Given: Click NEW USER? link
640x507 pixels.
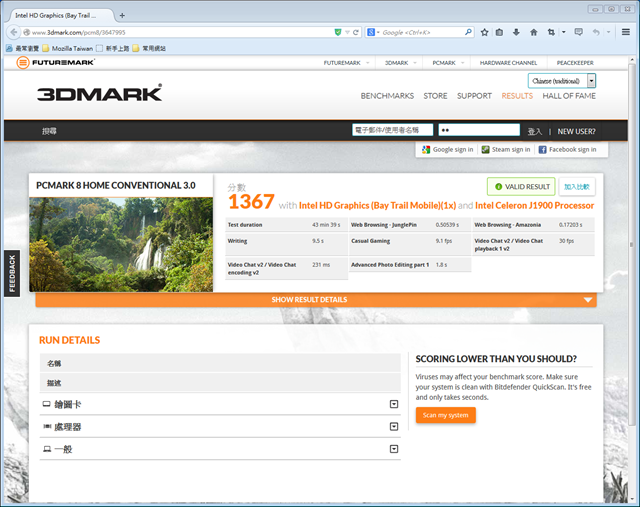Looking at the screenshot, I should (x=576, y=131).
